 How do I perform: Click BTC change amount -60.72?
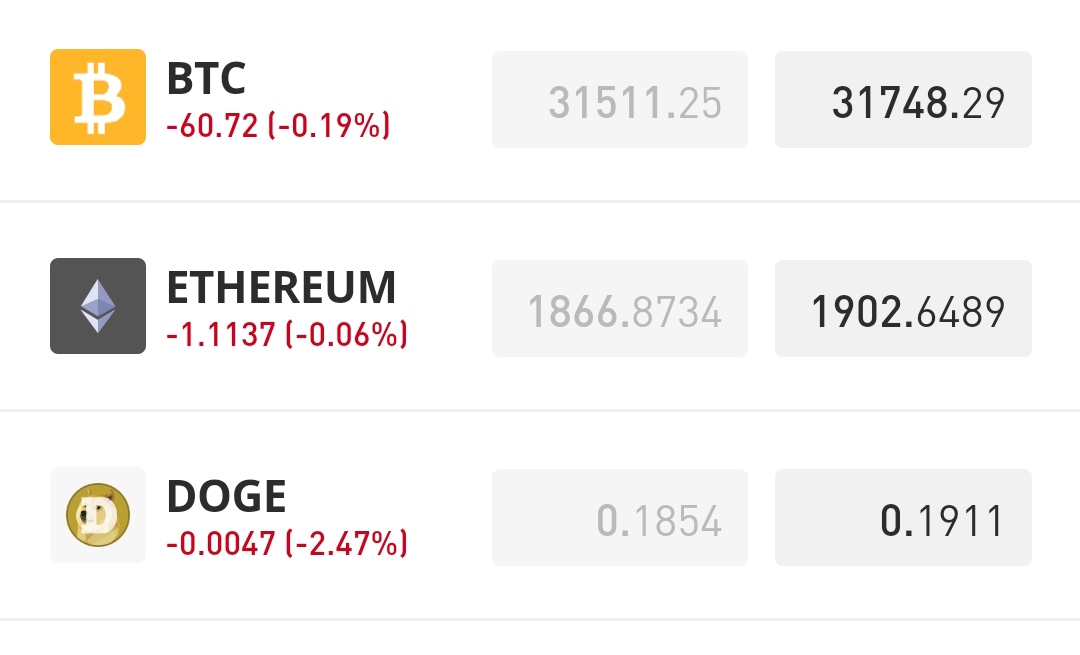(x=212, y=127)
